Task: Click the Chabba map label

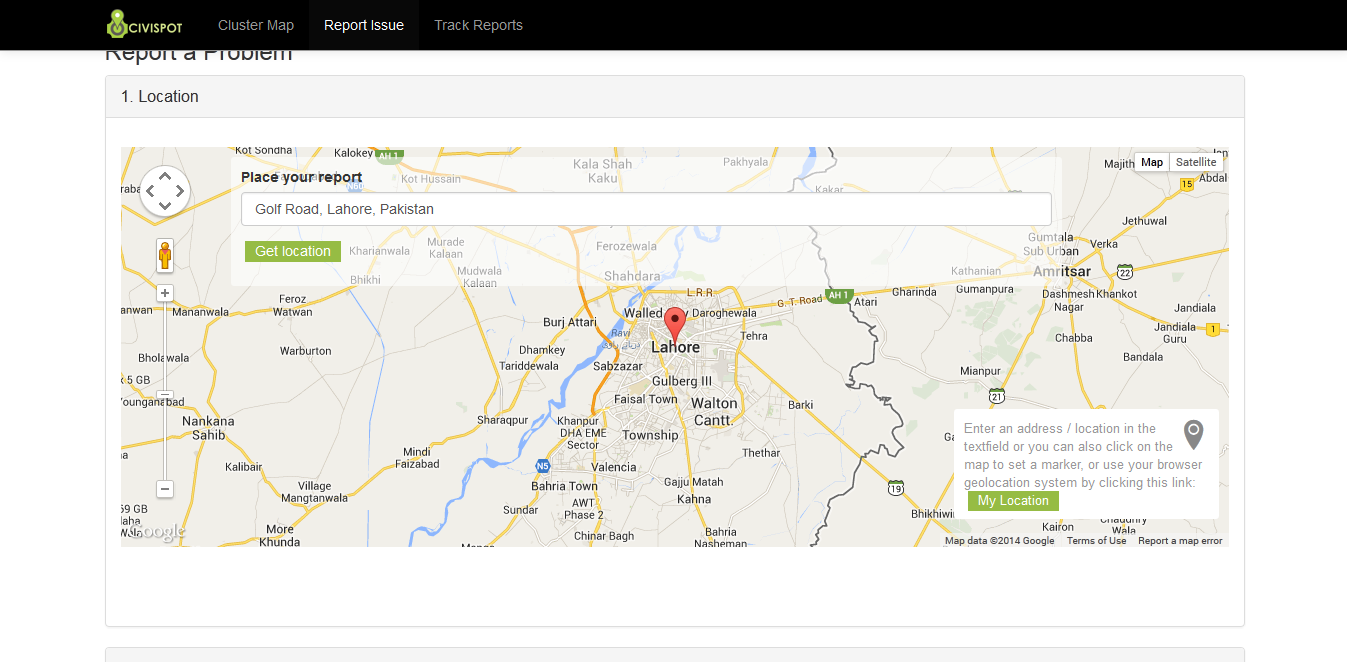Action: click(x=1073, y=338)
